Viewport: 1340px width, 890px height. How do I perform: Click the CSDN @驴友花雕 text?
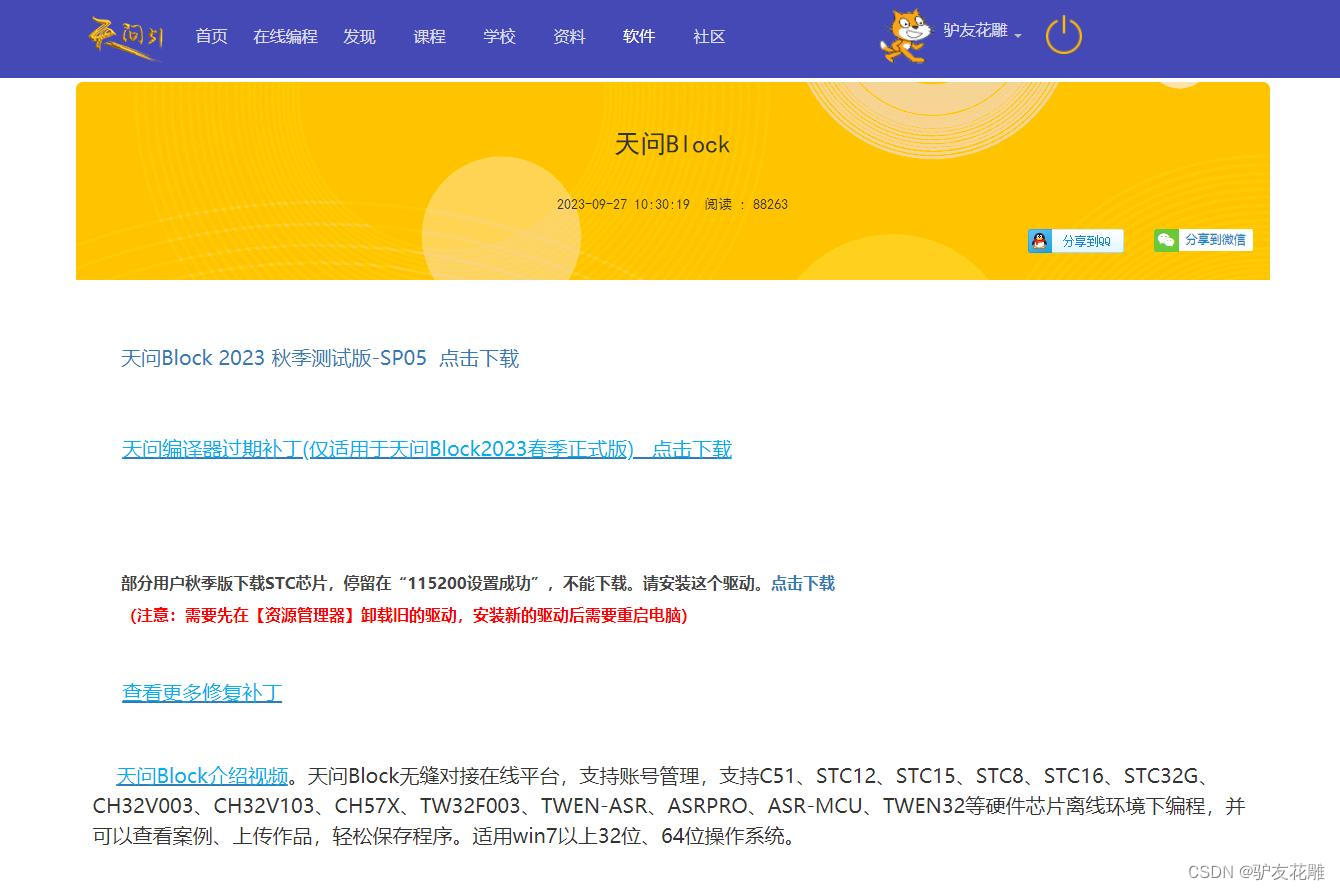tap(1257, 871)
